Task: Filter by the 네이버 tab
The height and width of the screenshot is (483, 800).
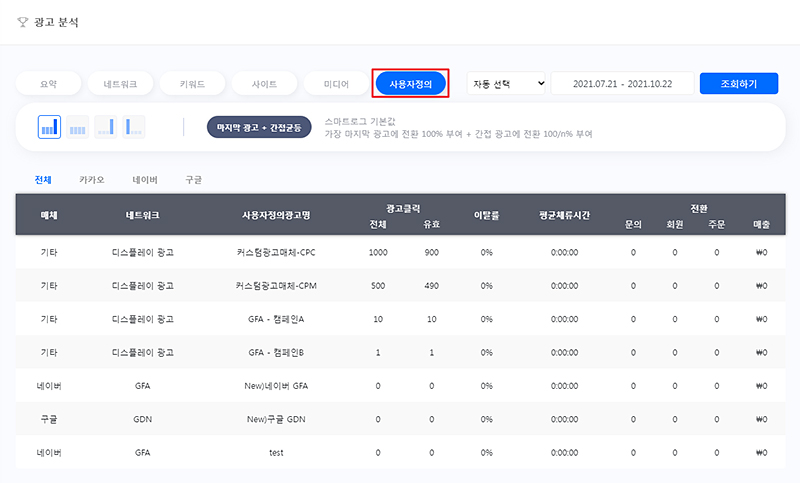Action: click(145, 180)
